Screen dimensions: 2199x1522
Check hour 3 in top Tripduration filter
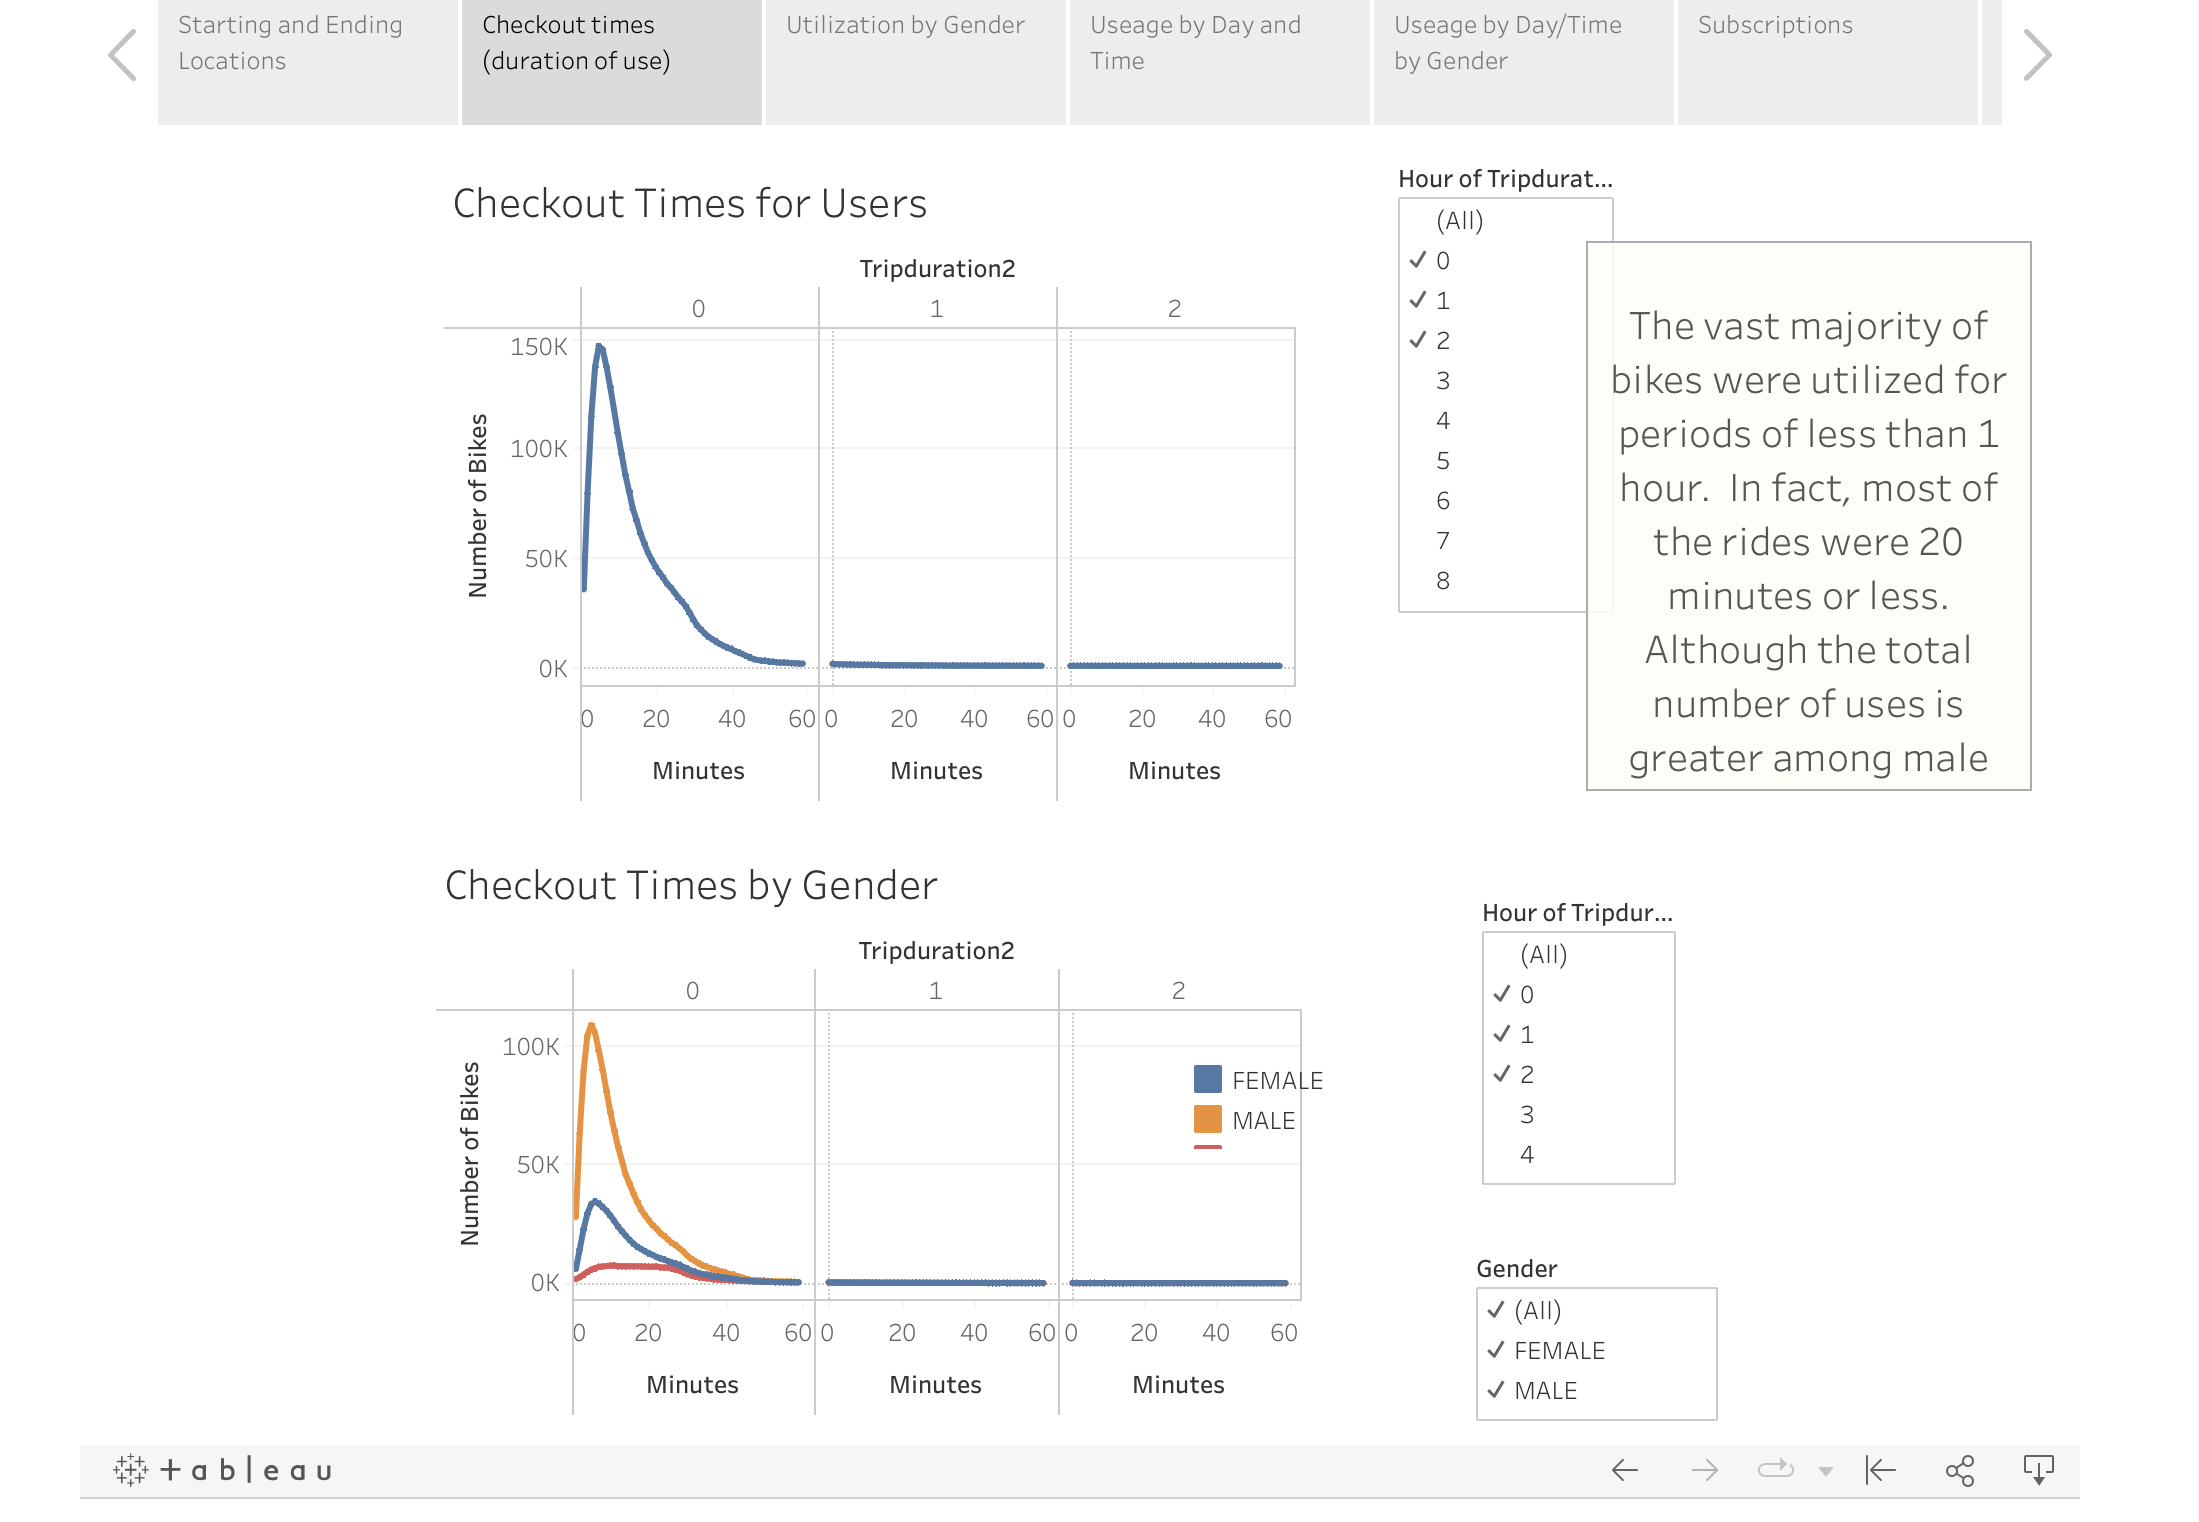(x=1442, y=381)
